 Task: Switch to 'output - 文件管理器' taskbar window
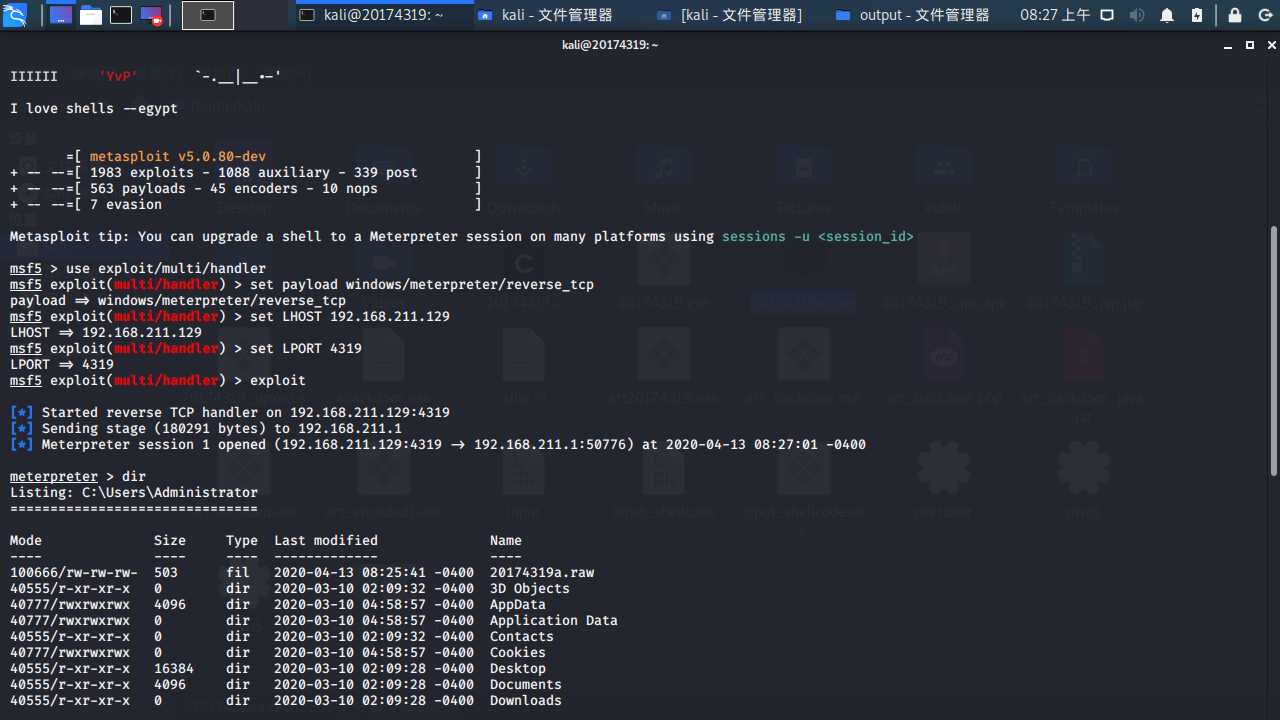912,15
